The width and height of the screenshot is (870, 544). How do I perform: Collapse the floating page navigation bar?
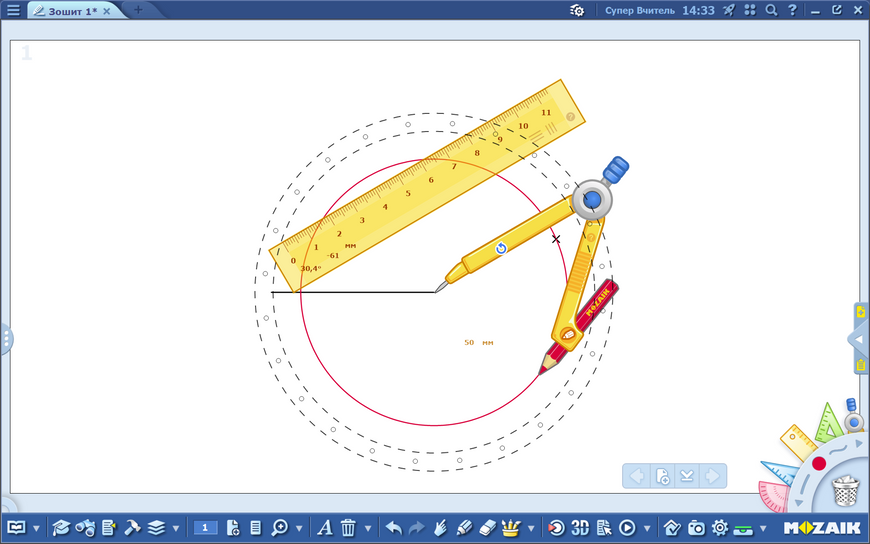click(687, 476)
